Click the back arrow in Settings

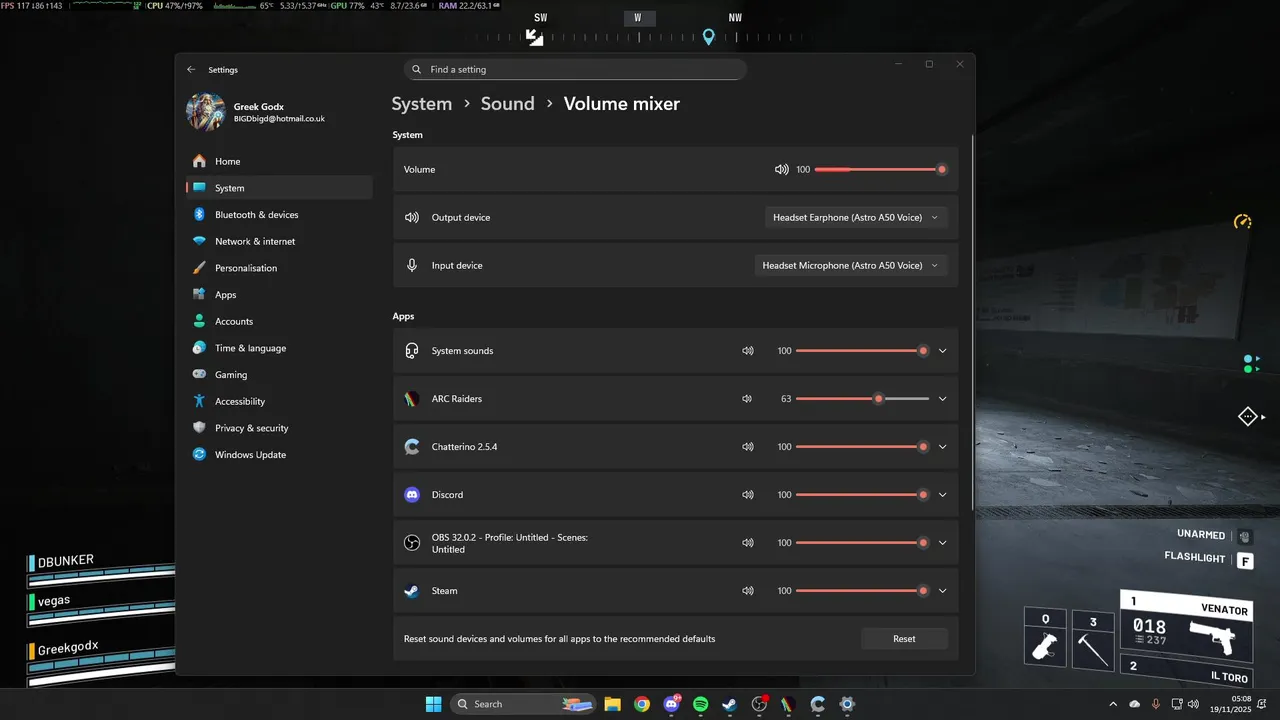click(191, 70)
